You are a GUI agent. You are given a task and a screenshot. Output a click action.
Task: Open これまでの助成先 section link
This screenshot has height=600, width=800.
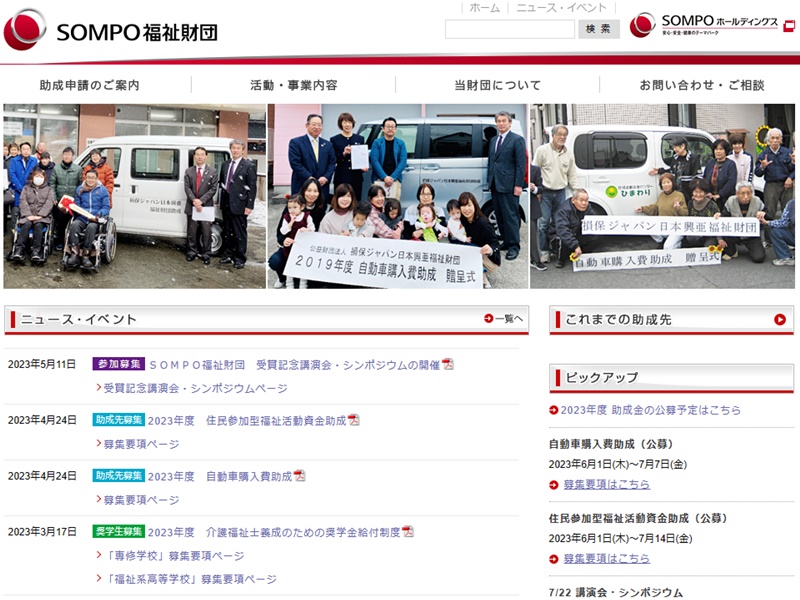pos(671,319)
